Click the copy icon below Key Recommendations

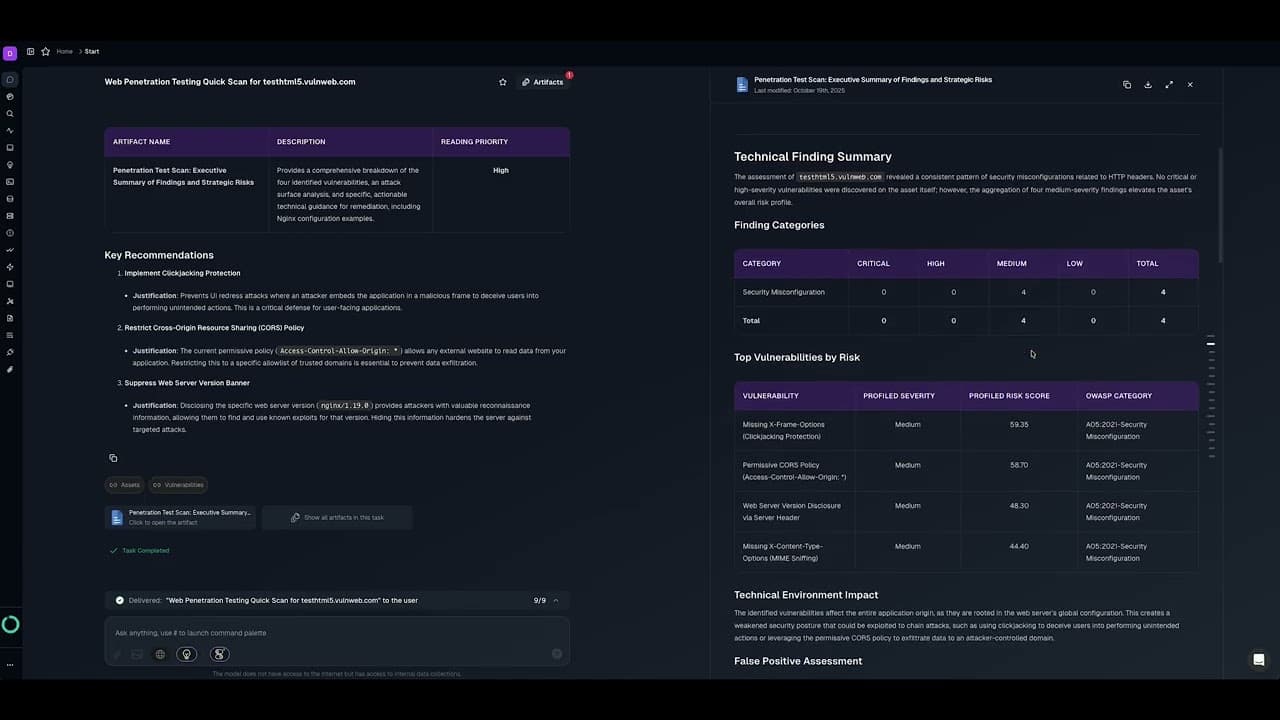[x=113, y=458]
